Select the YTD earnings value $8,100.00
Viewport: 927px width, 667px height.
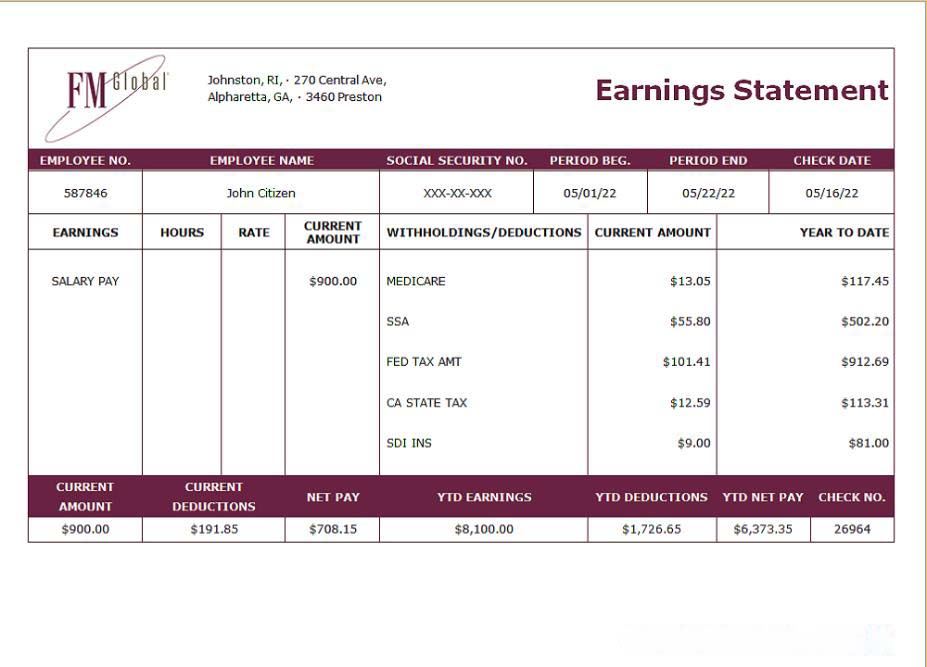pyautogui.click(x=484, y=529)
